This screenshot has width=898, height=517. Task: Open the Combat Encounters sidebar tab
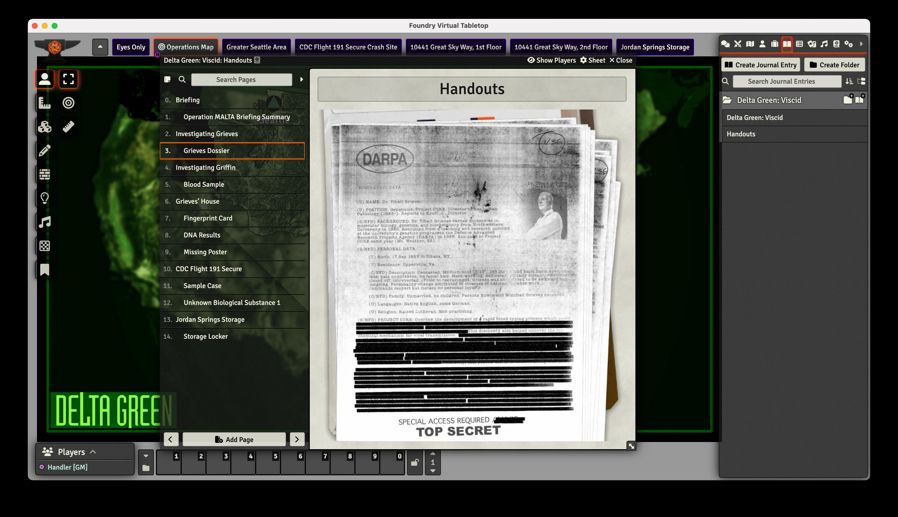738,44
